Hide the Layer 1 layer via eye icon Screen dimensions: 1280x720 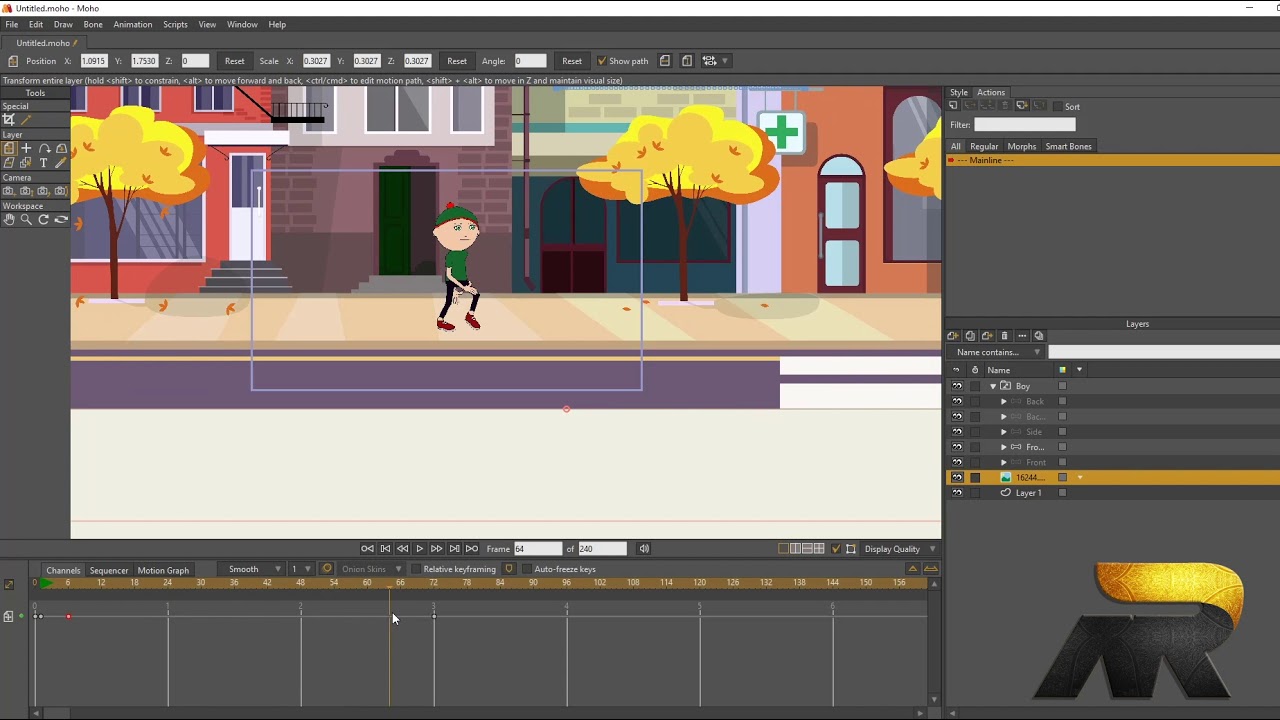click(957, 493)
